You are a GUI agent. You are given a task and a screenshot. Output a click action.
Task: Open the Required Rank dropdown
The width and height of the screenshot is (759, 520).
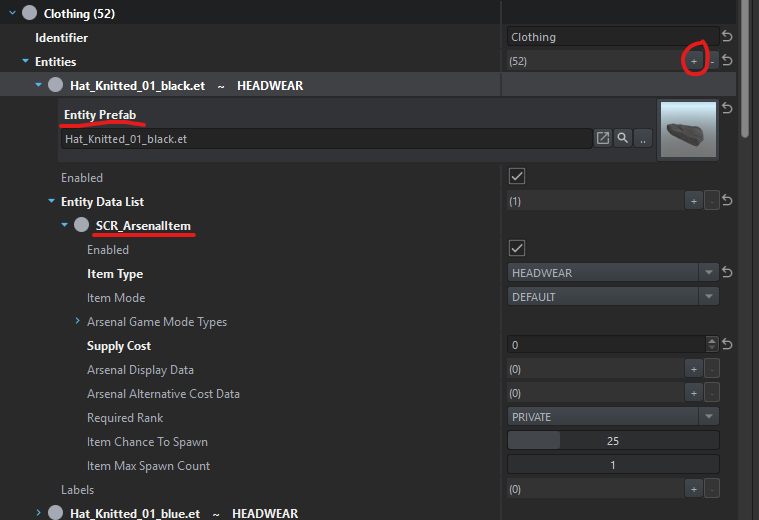[709, 416]
